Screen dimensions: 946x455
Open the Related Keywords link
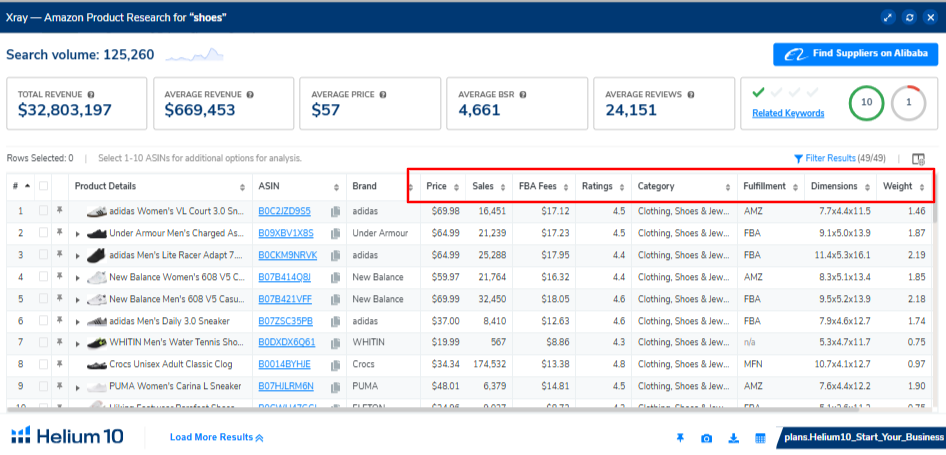click(788, 113)
